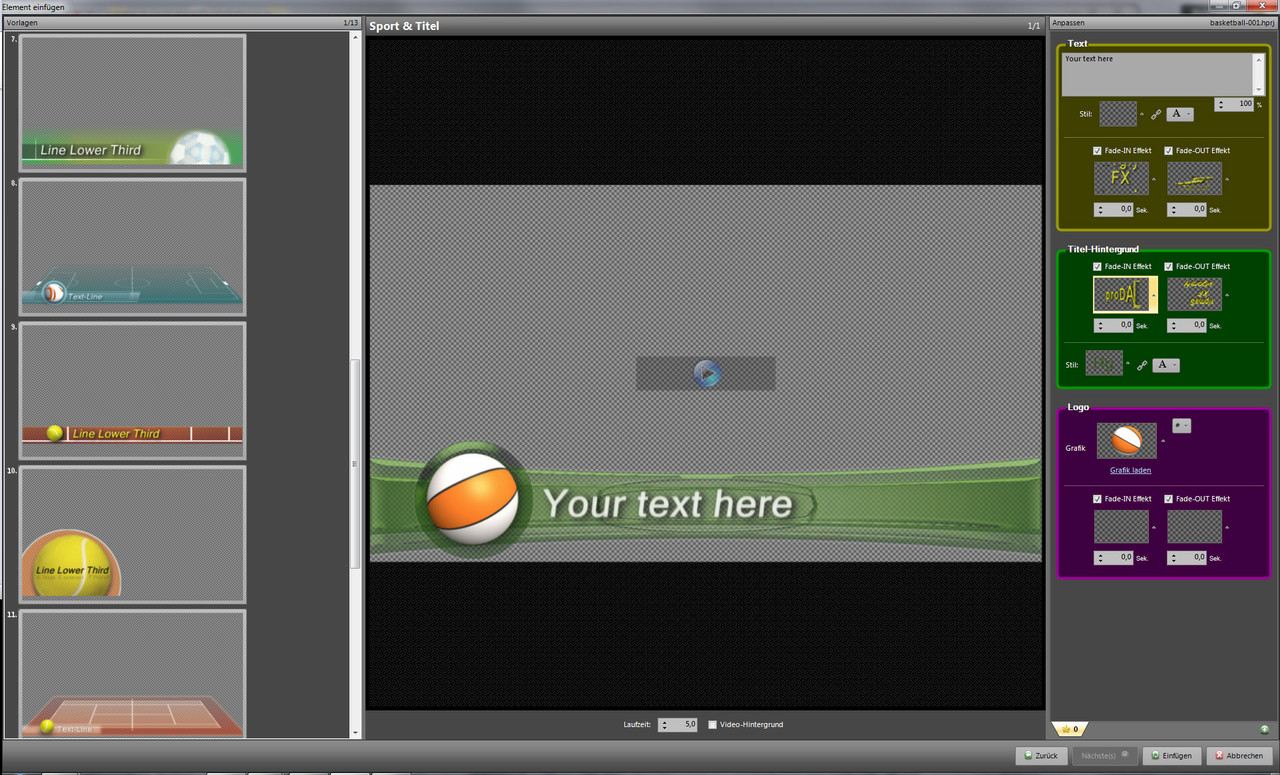Select the Text Fade-IN FX effect thumbnail
Image resolution: width=1280 pixels, height=775 pixels.
tap(1121, 179)
